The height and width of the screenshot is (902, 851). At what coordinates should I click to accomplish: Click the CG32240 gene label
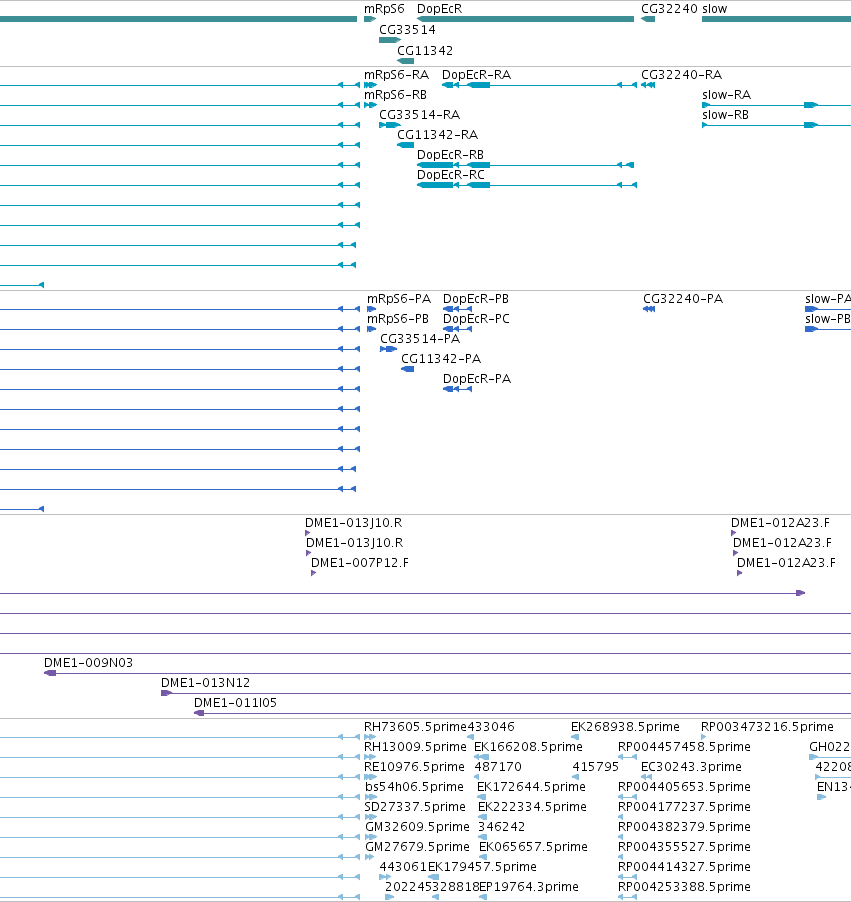[x=669, y=9]
